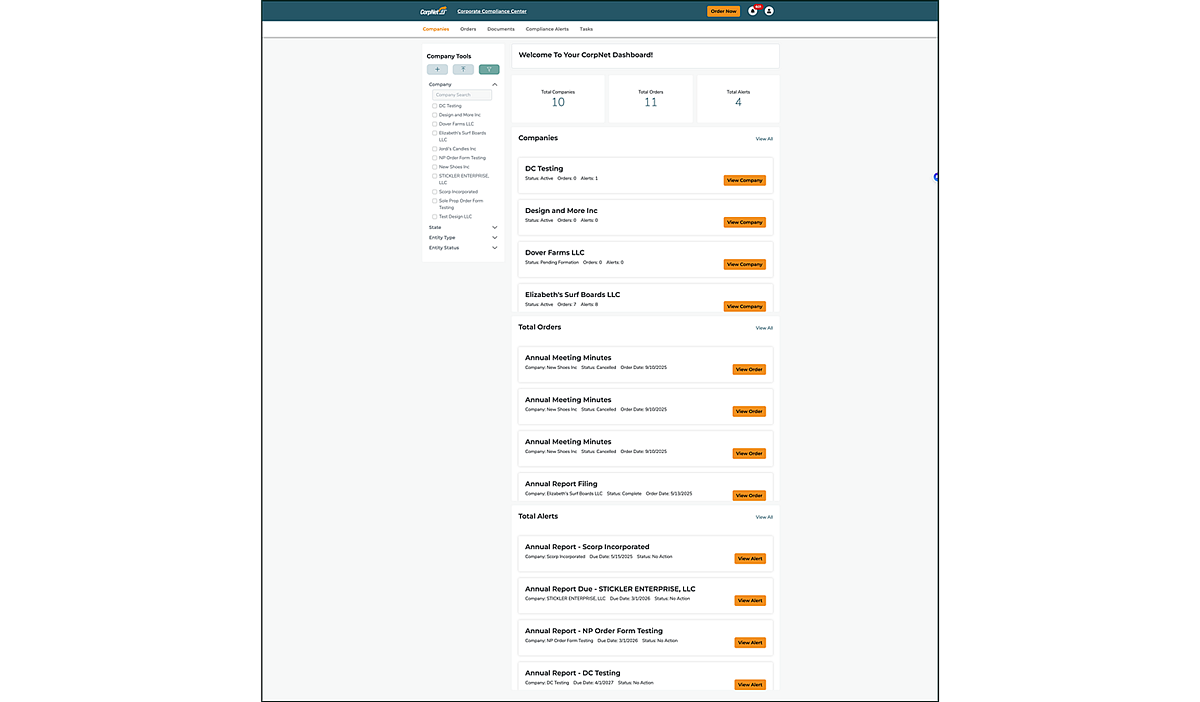Collapse the Company filter section
The image size is (1200, 702).
coord(495,85)
